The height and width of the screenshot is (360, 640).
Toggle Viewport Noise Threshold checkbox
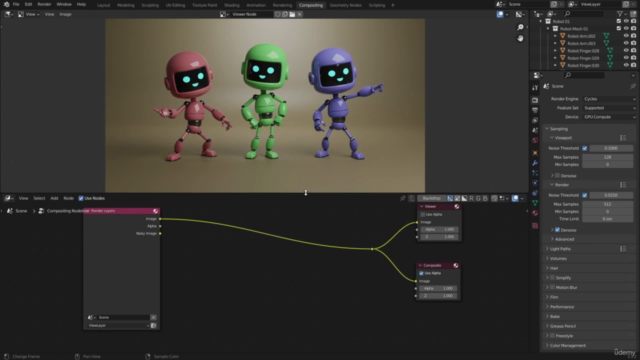tap(584, 148)
